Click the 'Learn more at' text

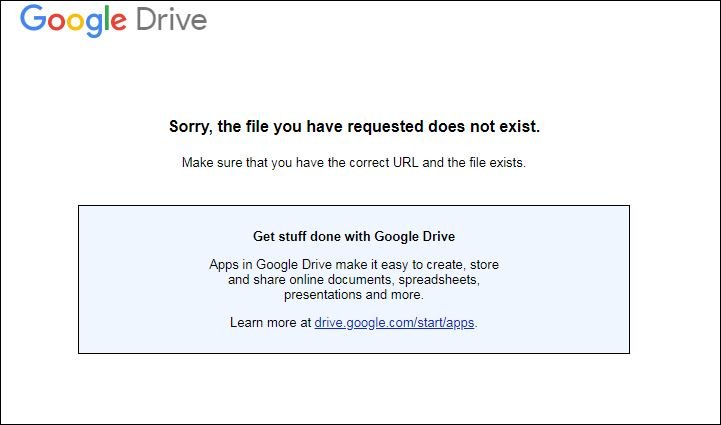point(270,322)
